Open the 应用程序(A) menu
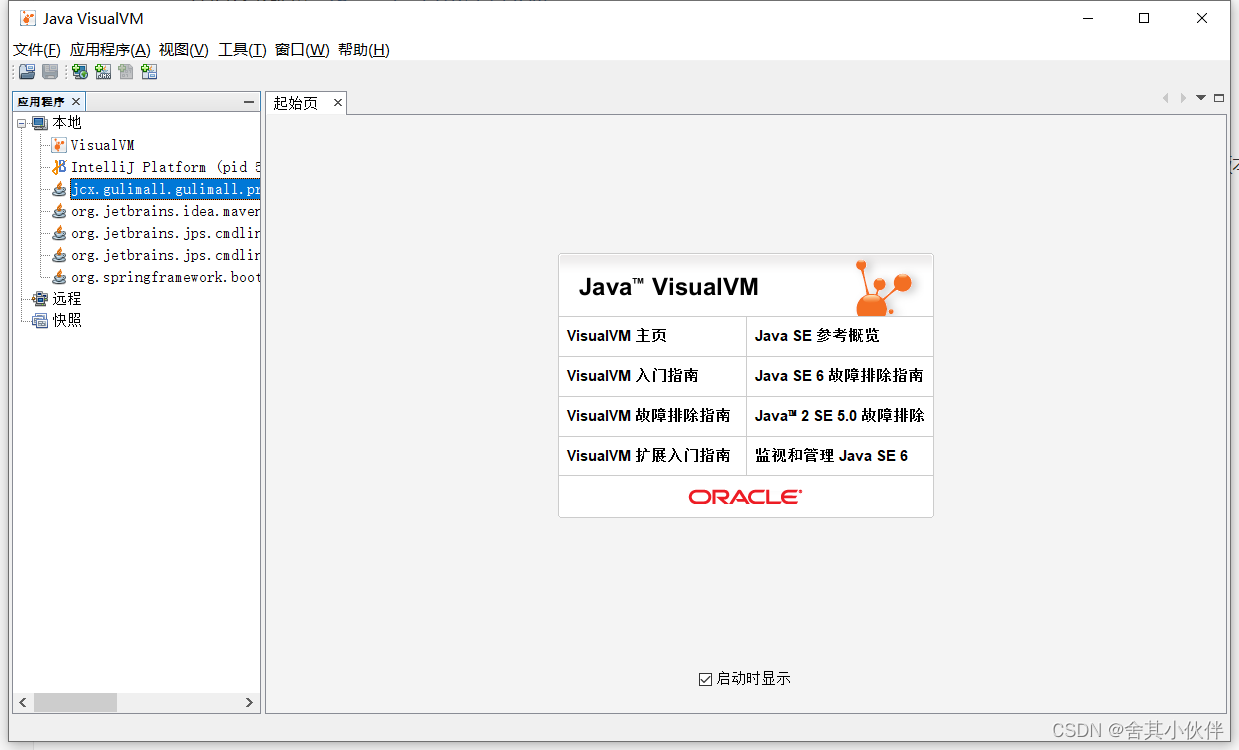 [110, 50]
